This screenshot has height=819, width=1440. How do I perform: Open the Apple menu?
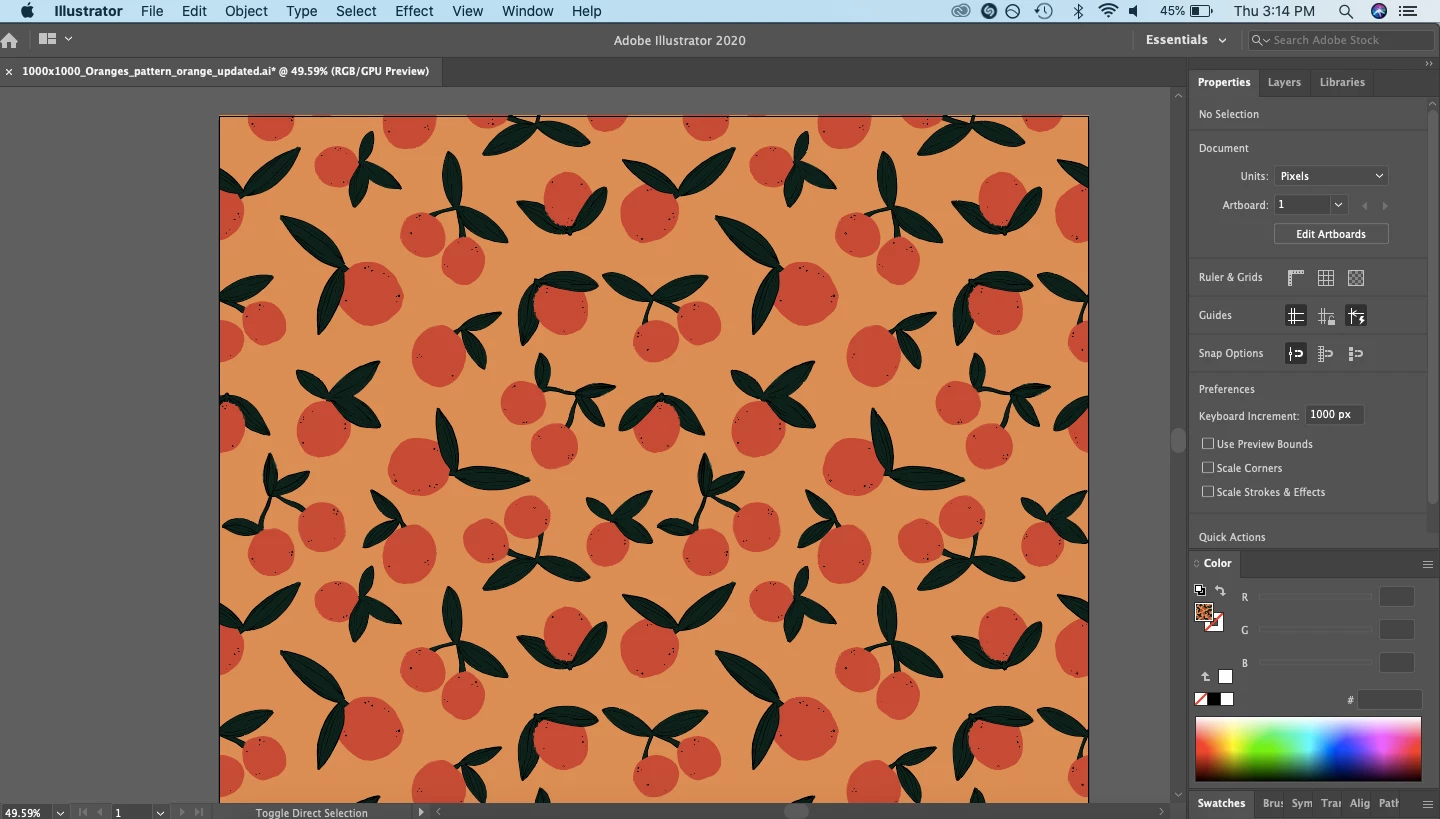(27, 11)
